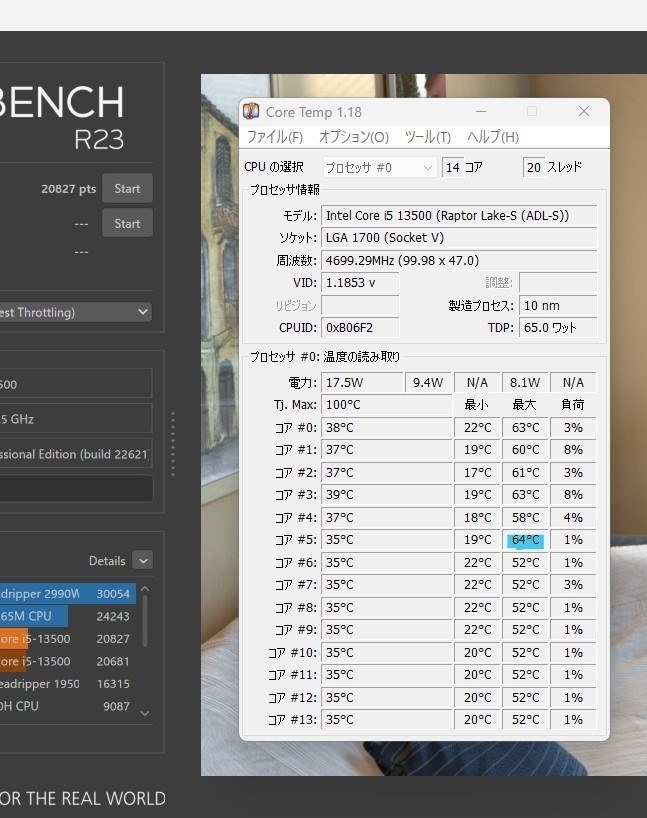
Task: Click the 20 thread count field
Action: [534, 167]
